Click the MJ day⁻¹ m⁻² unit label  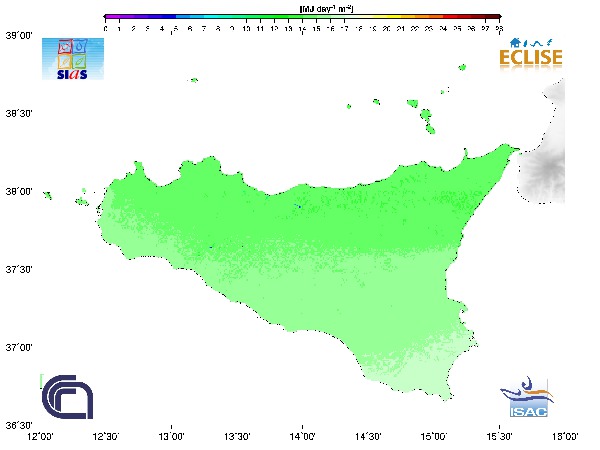[x=326, y=9]
